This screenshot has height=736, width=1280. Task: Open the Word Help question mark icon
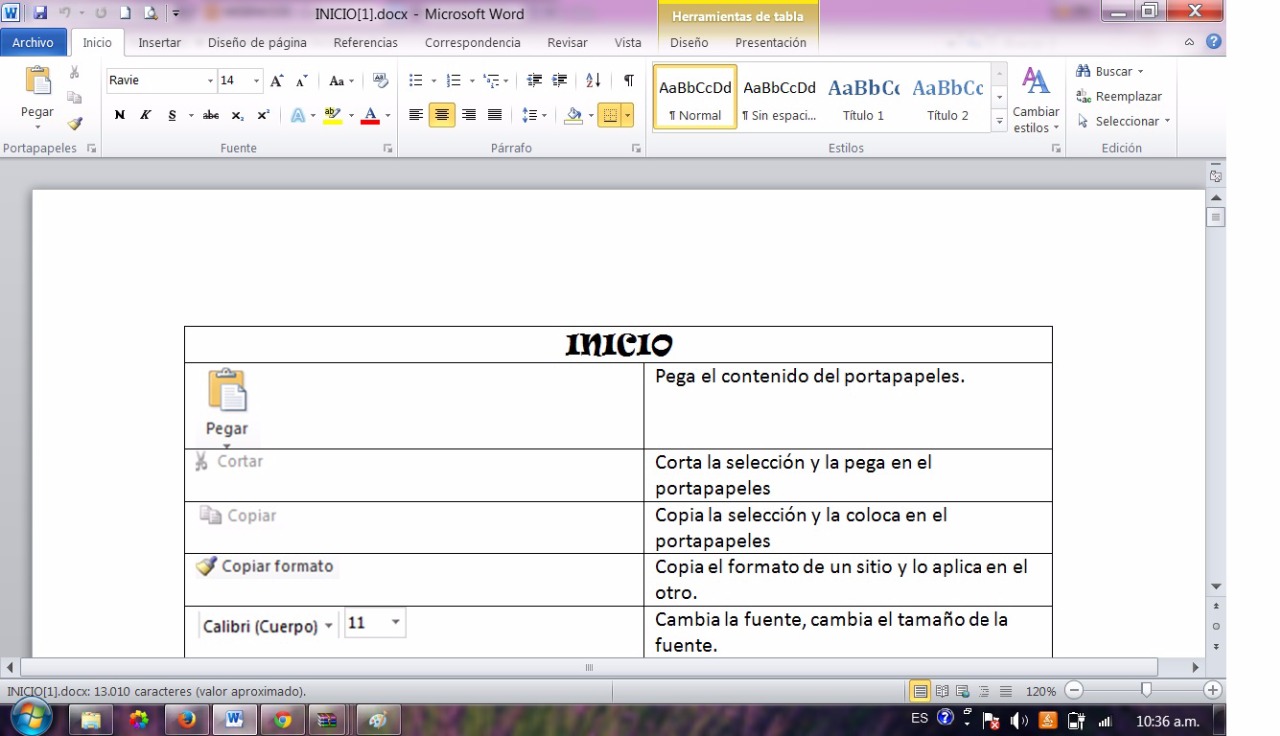pyautogui.click(x=1214, y=42)
